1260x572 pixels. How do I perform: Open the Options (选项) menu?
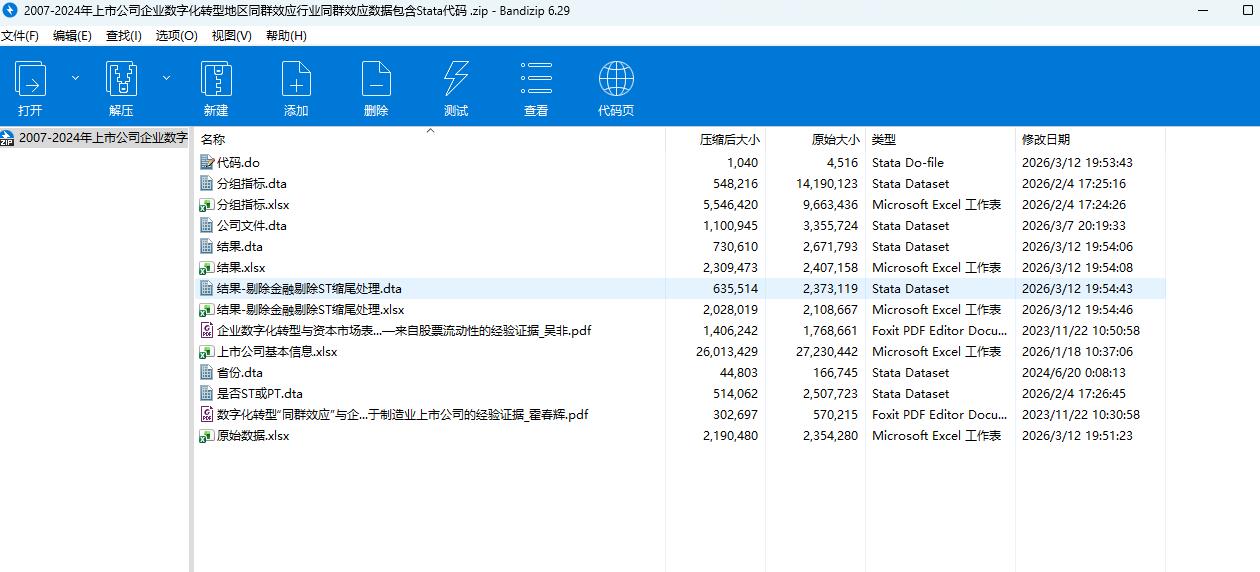pyautogui.click(x=176, y=35)
